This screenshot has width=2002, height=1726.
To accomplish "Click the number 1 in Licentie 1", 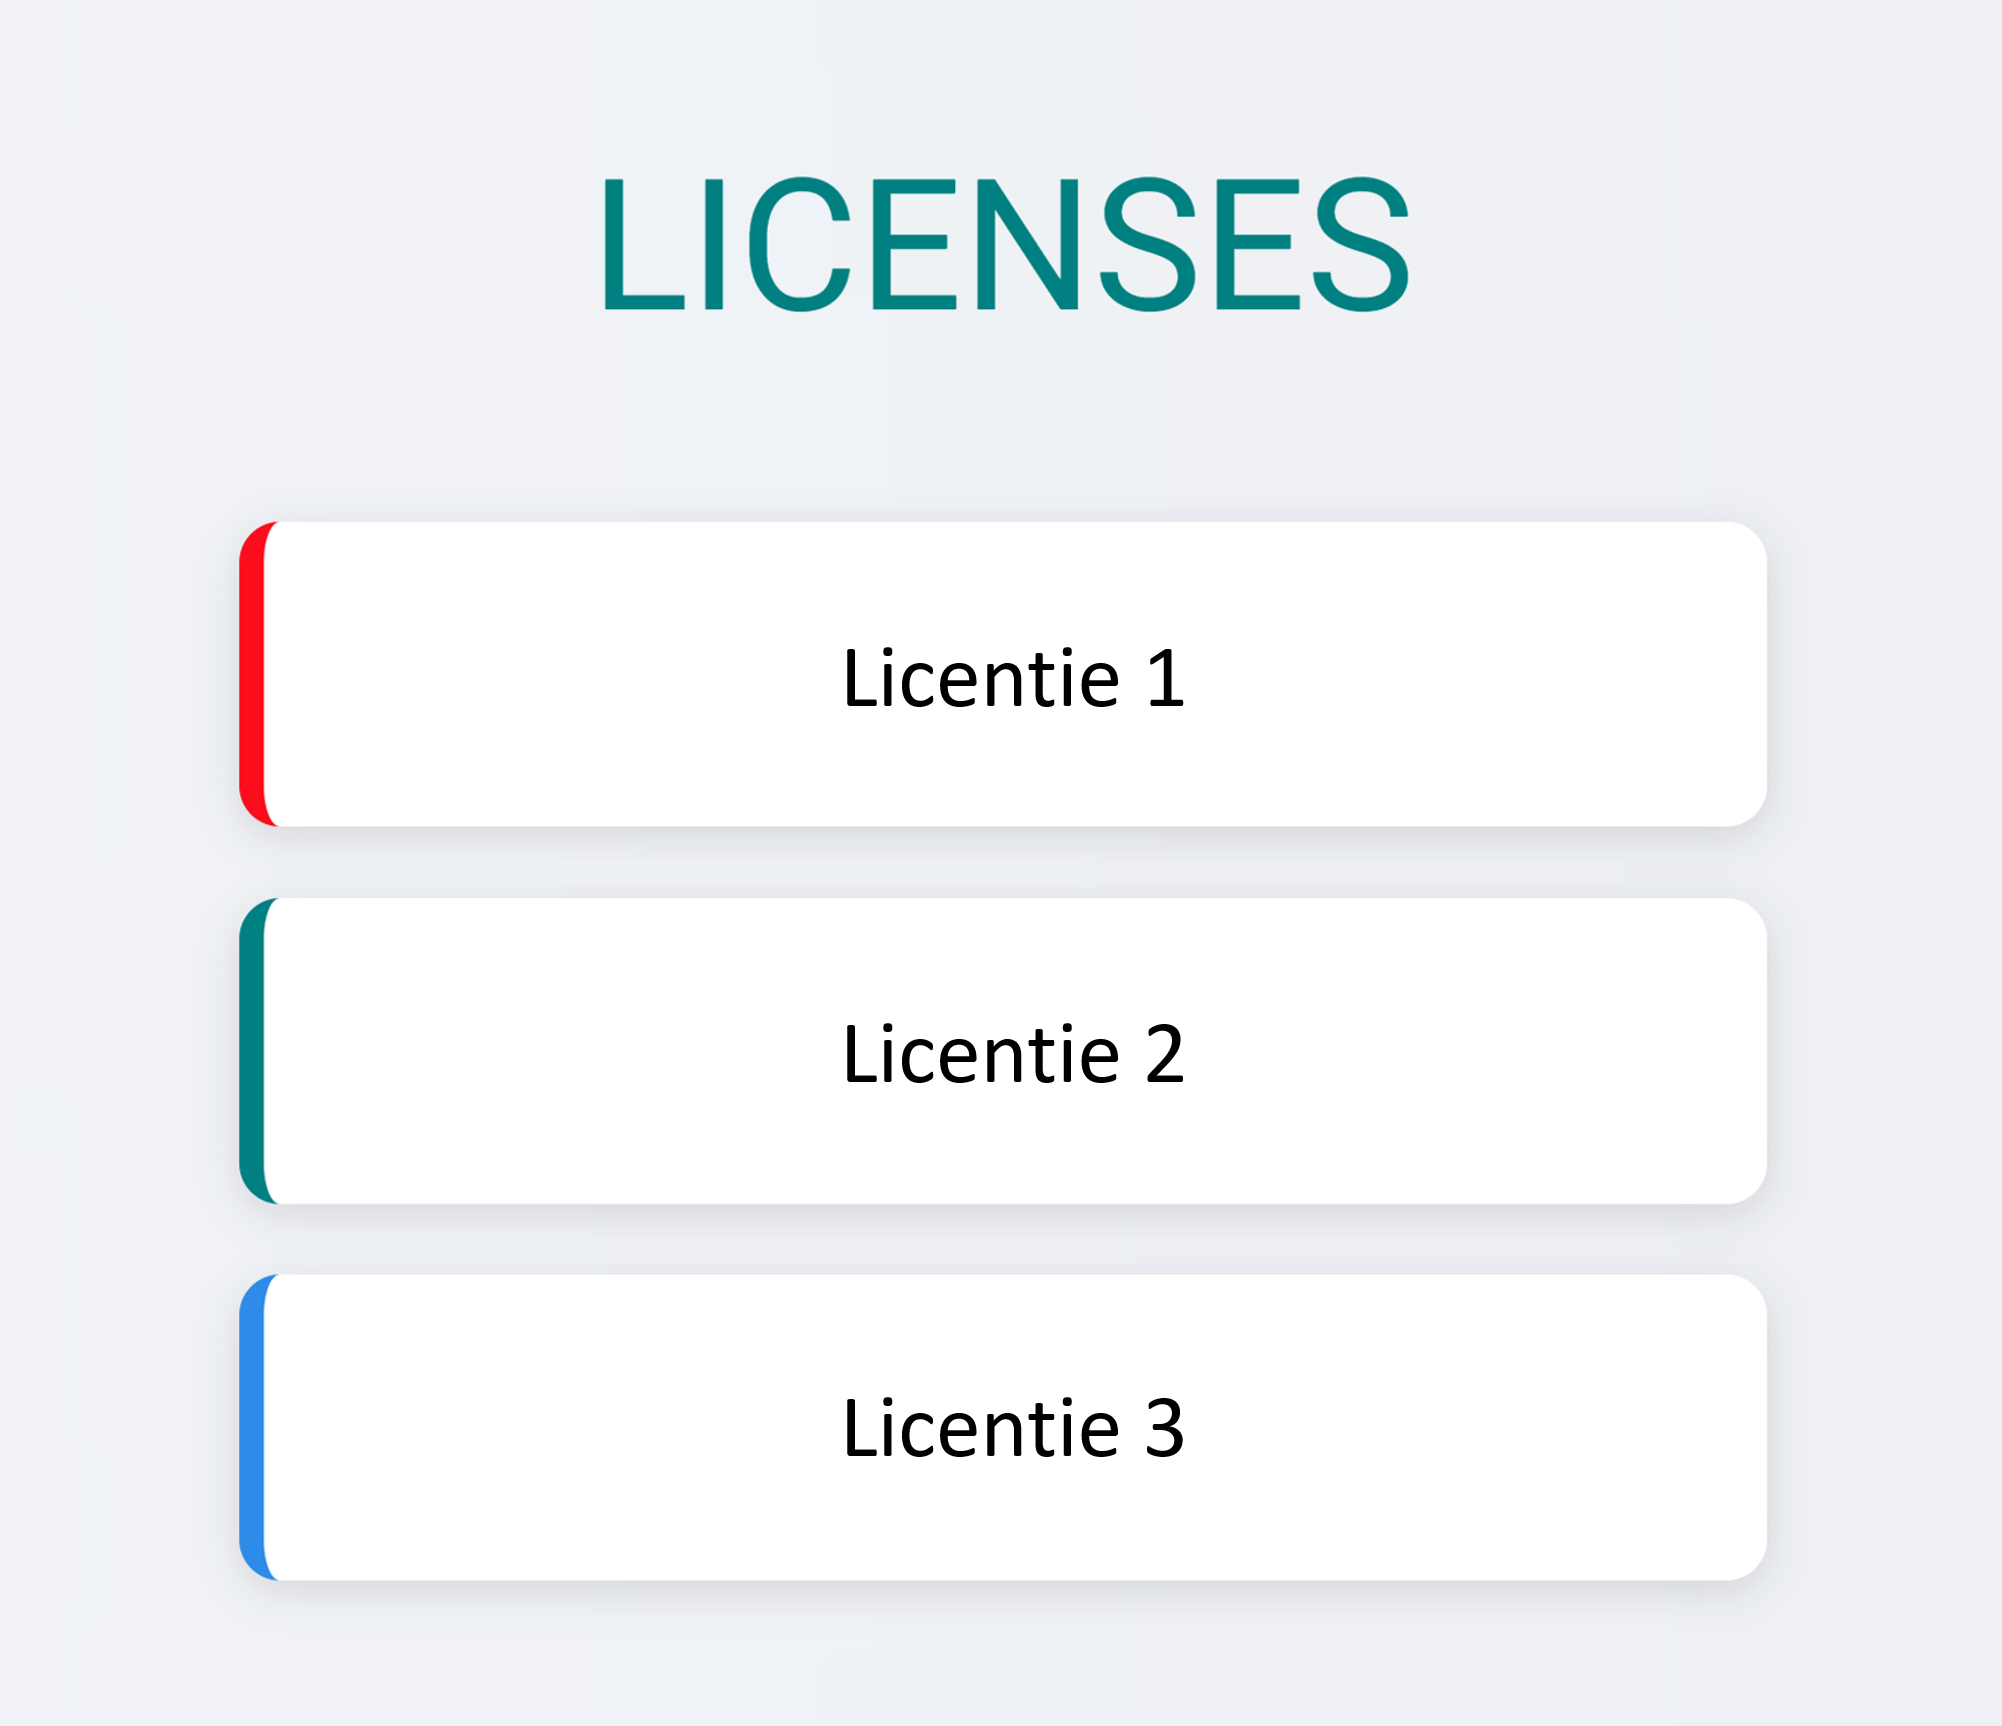I will click(1165, 680).
